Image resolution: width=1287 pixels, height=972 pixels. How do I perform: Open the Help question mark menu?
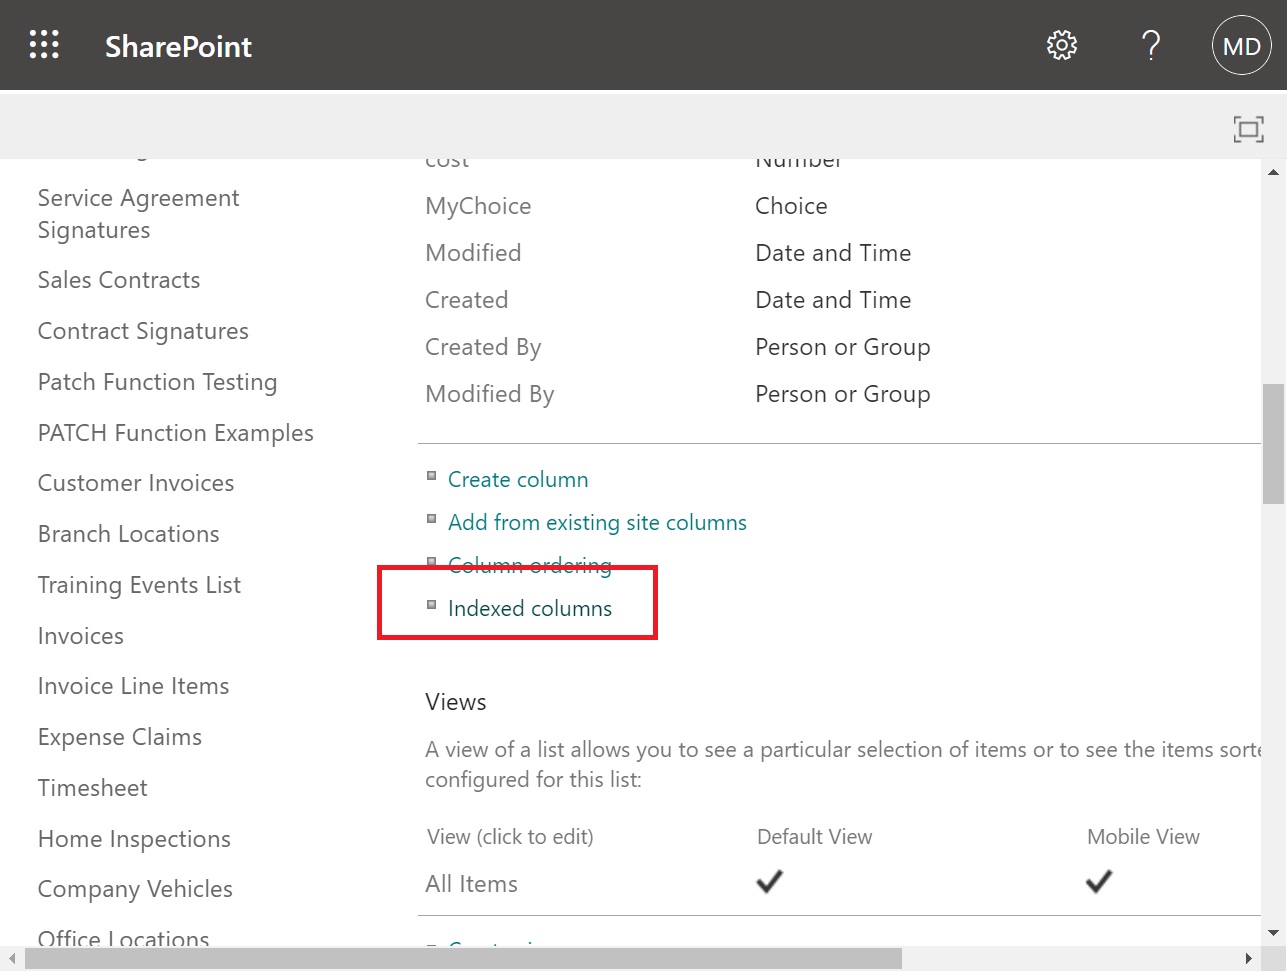1151,44
